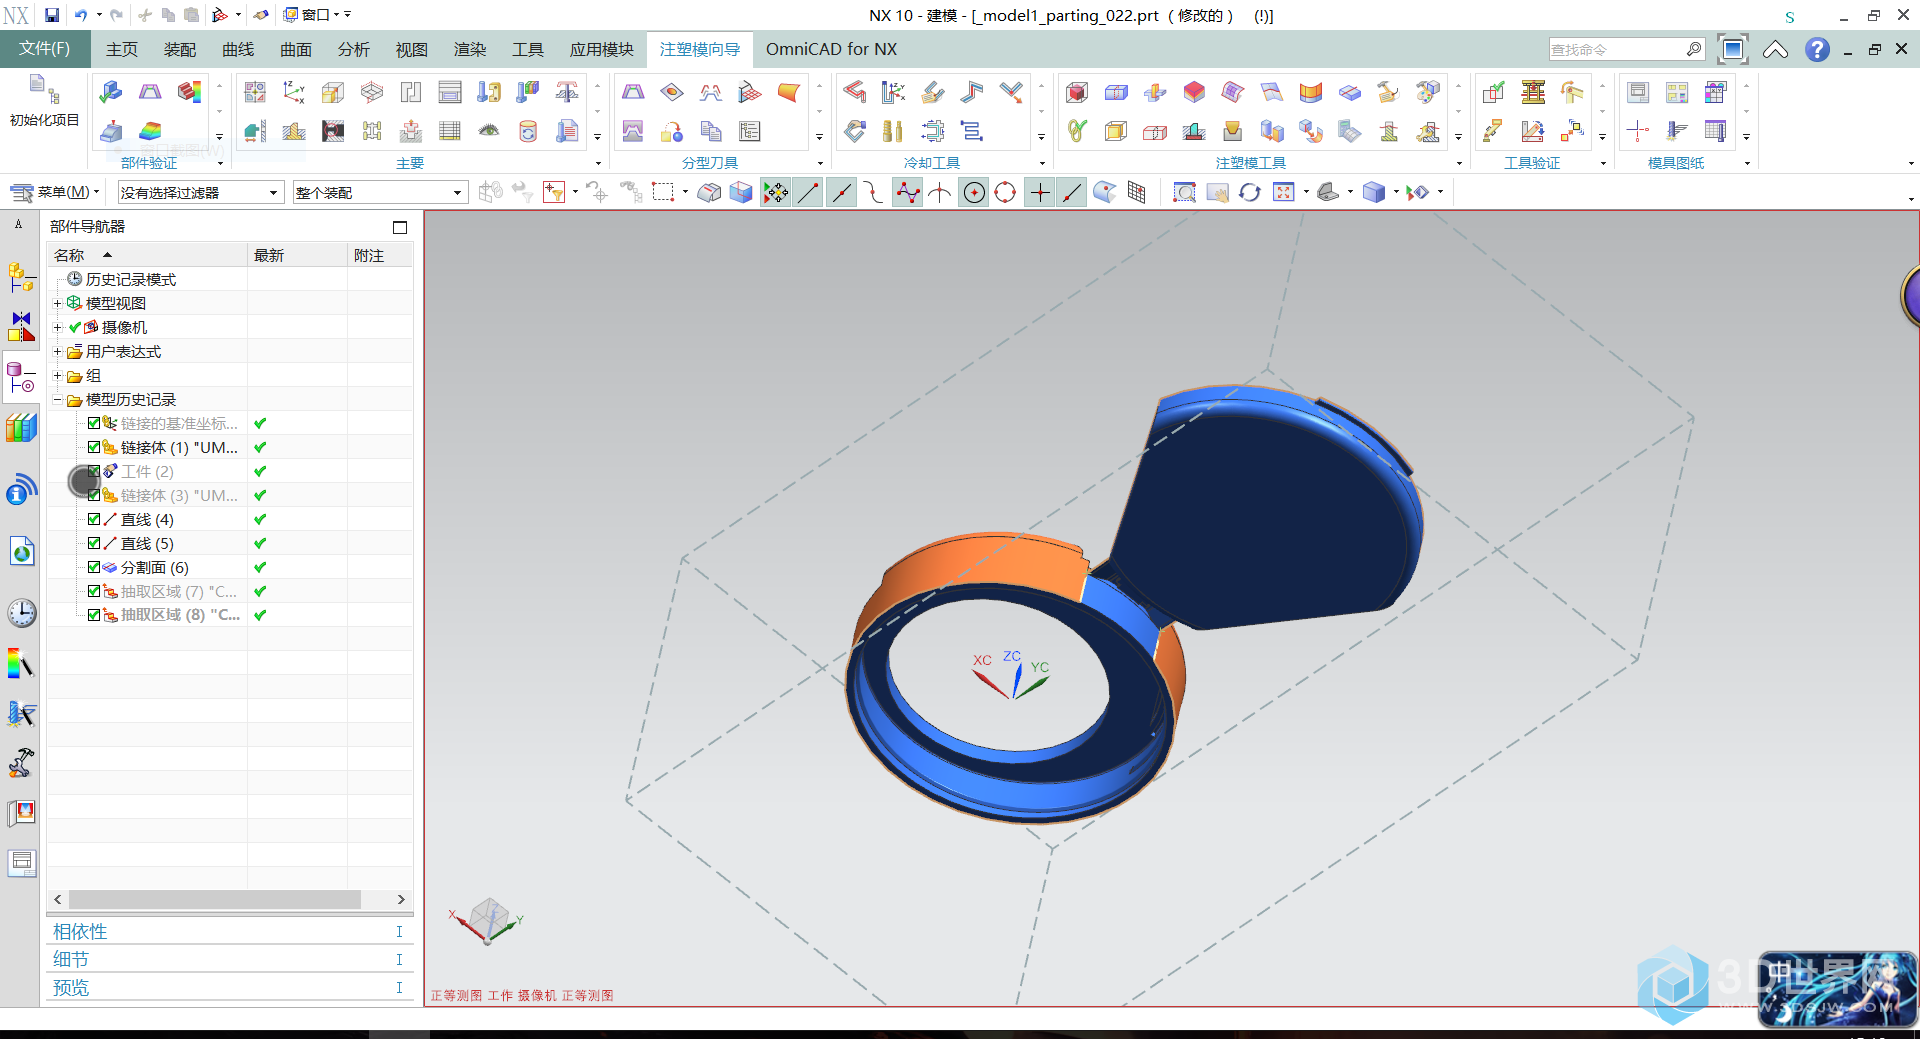Expand the 预览 panel
Screen dimensions: 1920x1039
[x=230, y=987]
